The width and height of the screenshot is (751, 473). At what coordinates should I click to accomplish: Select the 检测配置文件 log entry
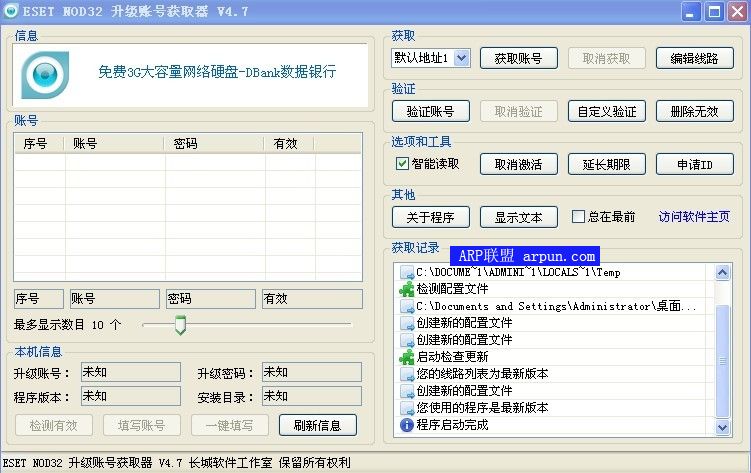click(553, 289)
